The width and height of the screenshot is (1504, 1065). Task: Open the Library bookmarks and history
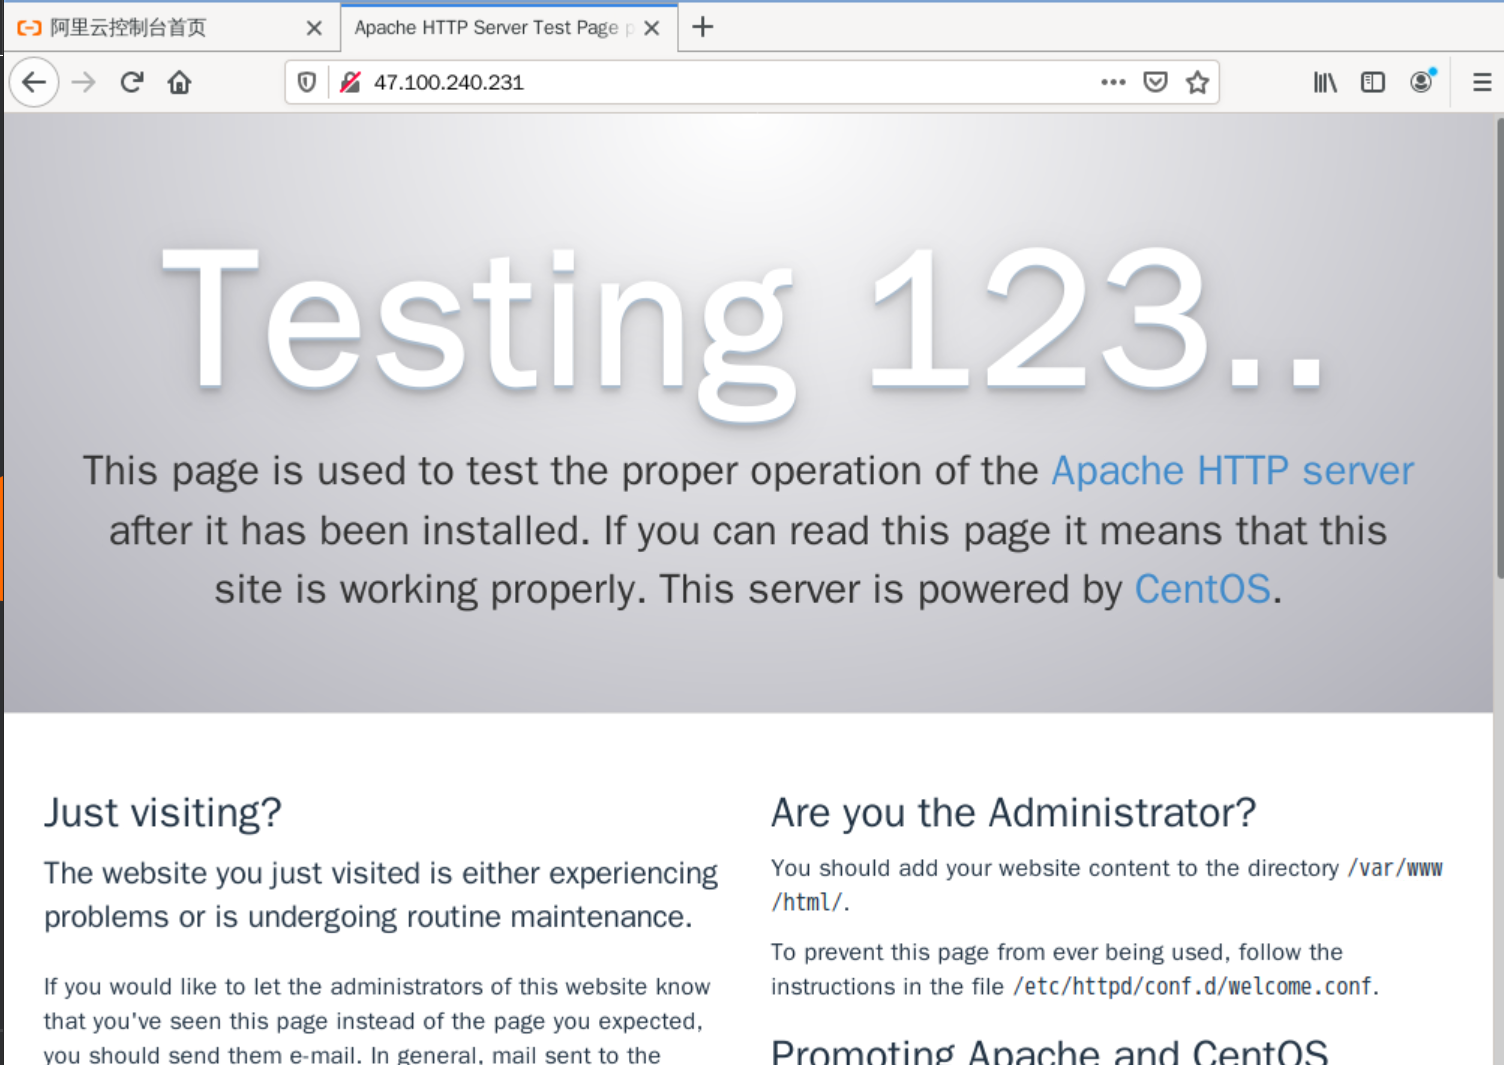click(1325, 82)
